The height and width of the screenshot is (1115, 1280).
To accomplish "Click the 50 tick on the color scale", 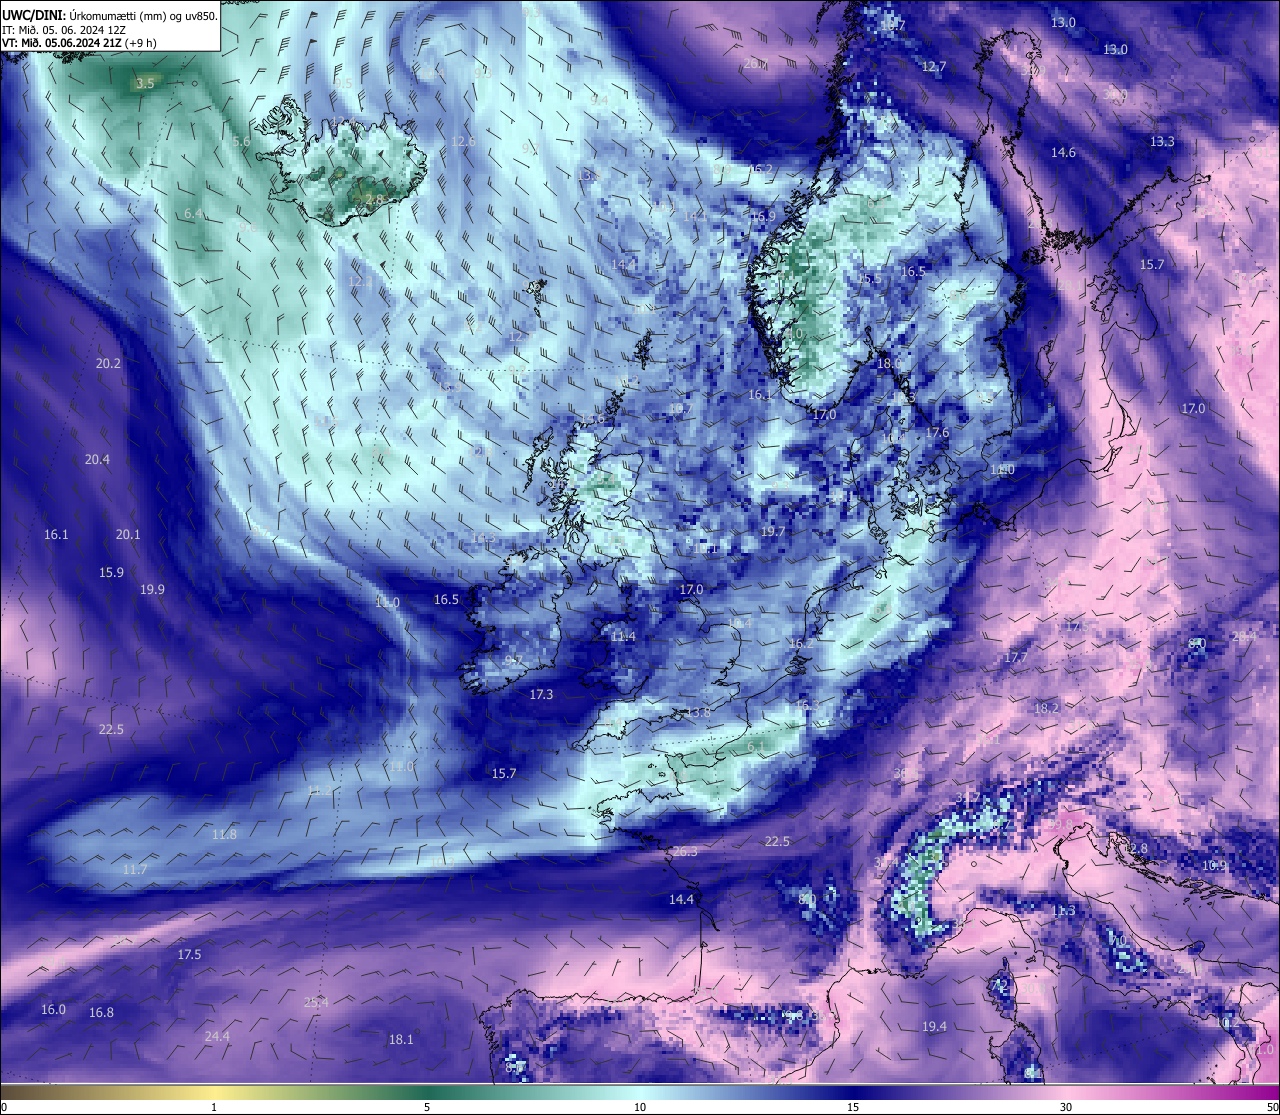I will coord(1272,1107).
